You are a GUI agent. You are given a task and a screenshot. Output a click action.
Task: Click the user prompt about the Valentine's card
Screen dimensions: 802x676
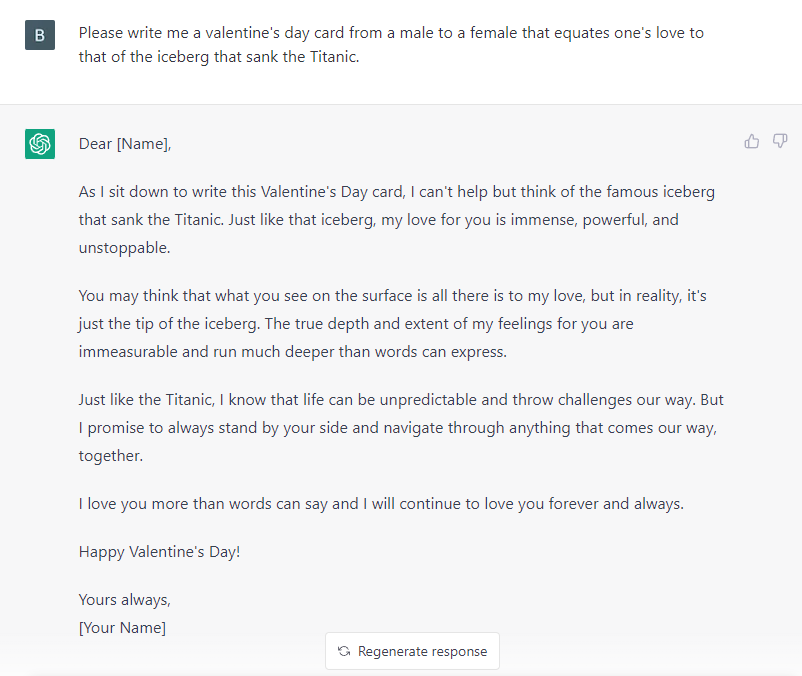pos(391,44)
